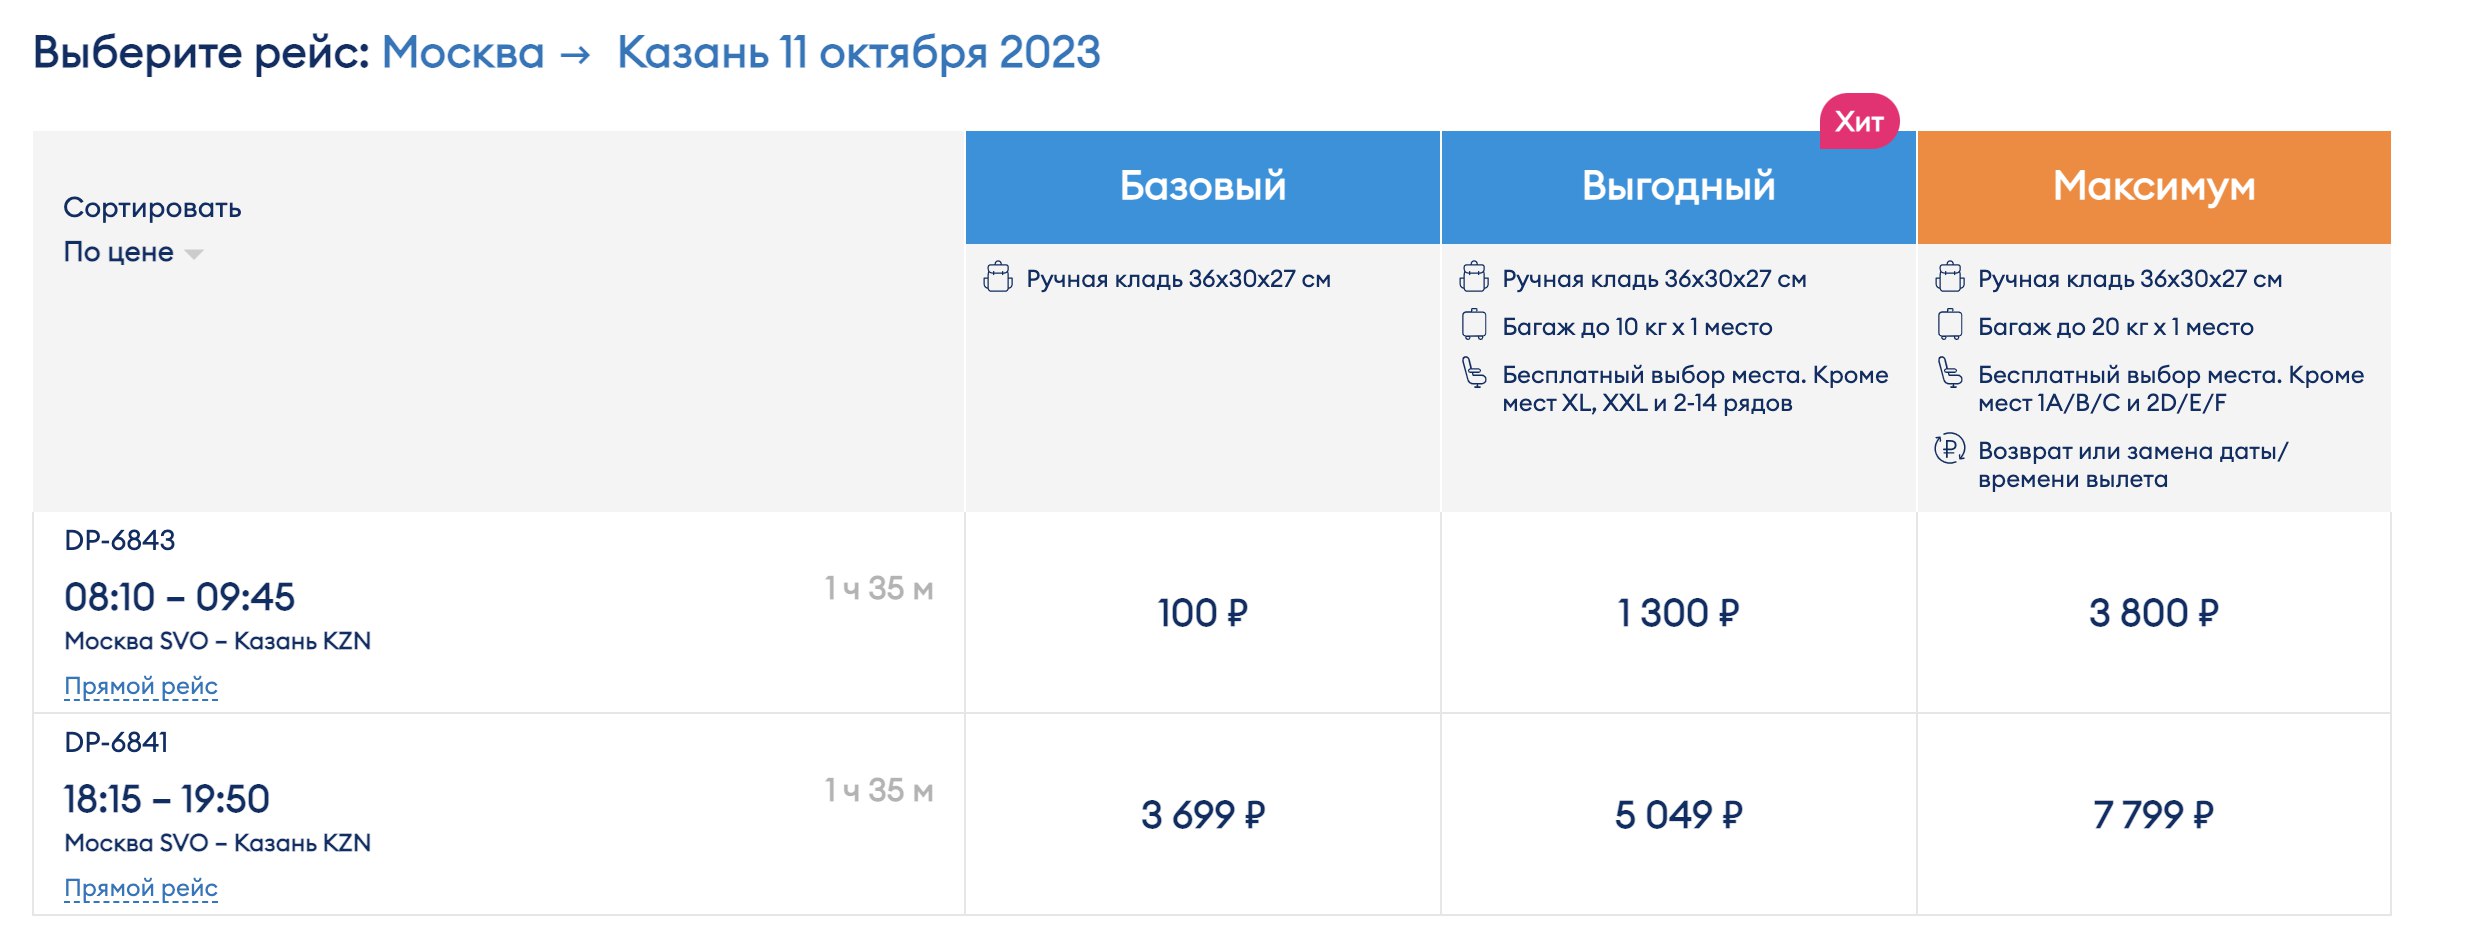
Task: Click 20 kg baggage suitcase icon
Action: [x=1949, y=325]
